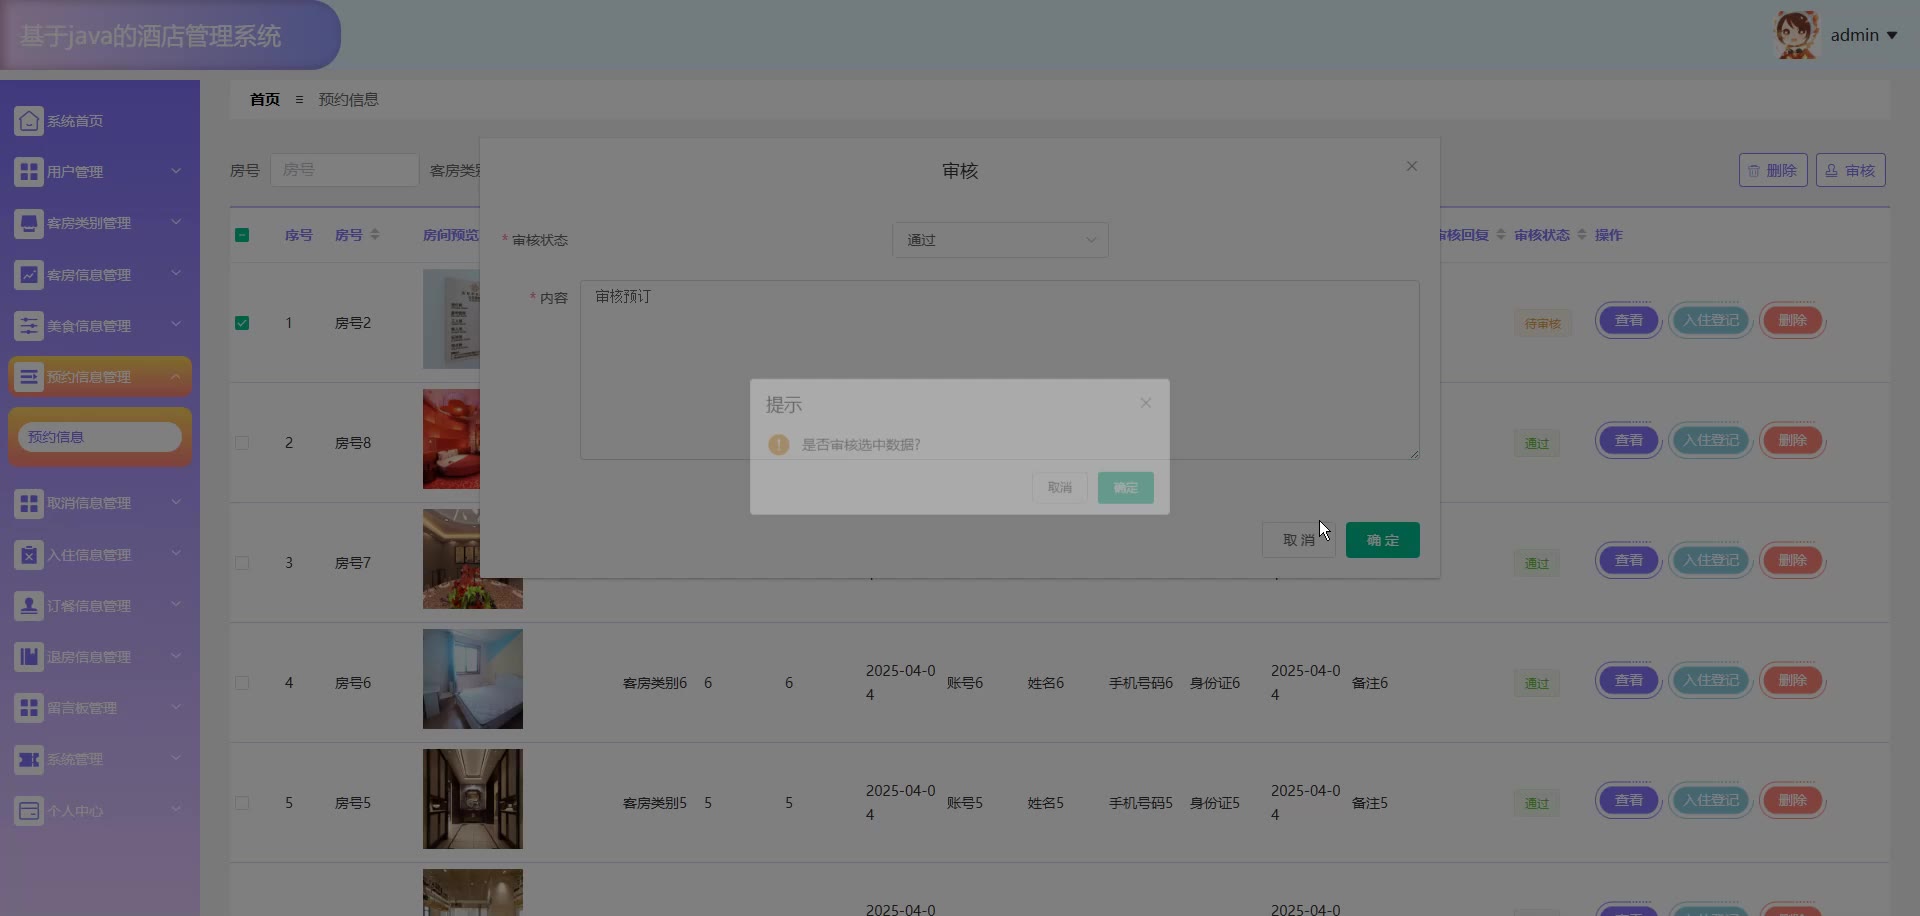Click the 系统首页 home icon in sidebar
Viewport: 1920px width, 916px height.
29,121
